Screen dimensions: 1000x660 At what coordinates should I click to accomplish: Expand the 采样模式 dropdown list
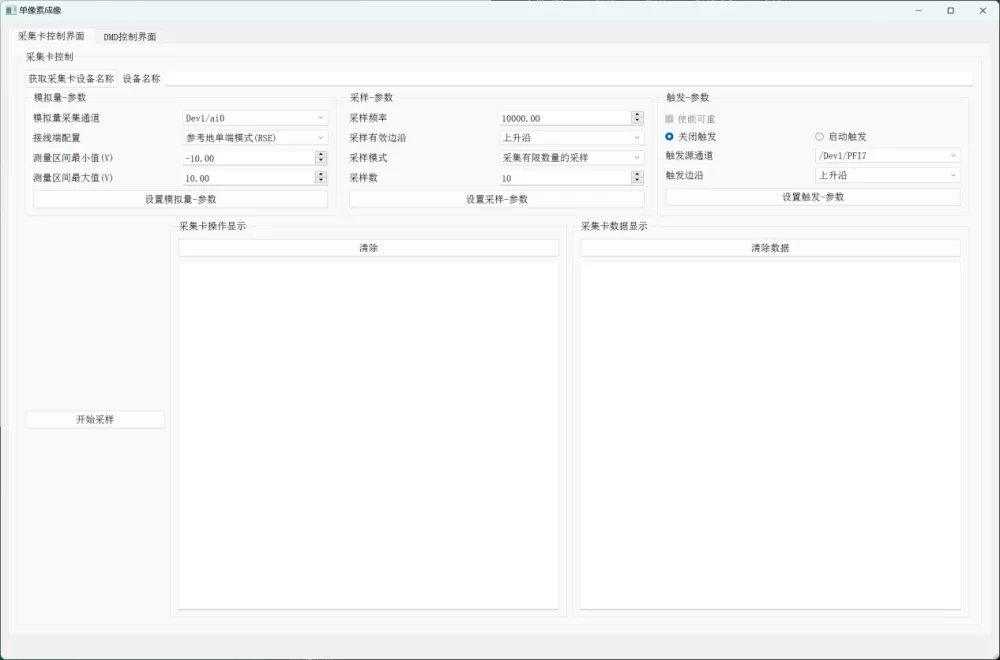[571, 158]
